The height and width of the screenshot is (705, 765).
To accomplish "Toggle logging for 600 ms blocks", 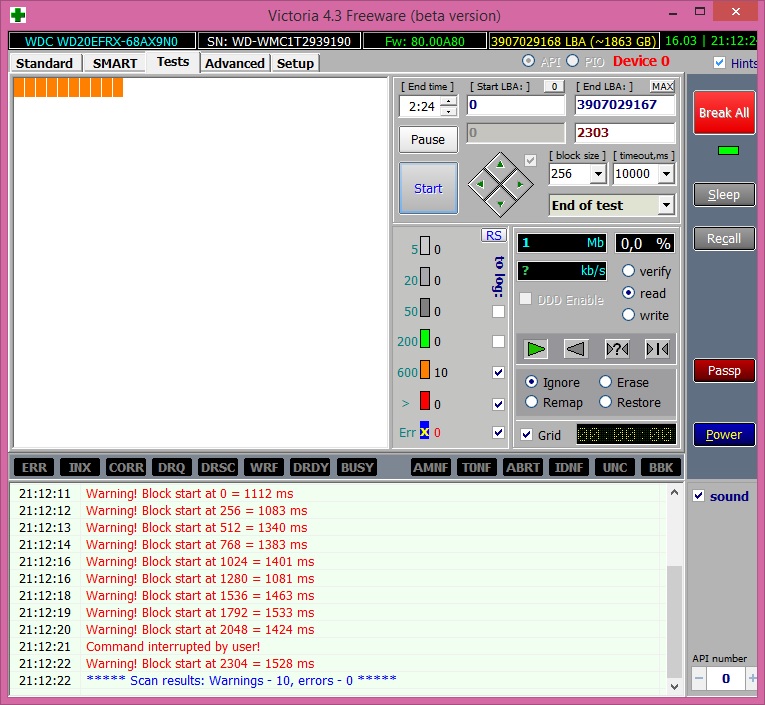I will (x=498, y=373).
